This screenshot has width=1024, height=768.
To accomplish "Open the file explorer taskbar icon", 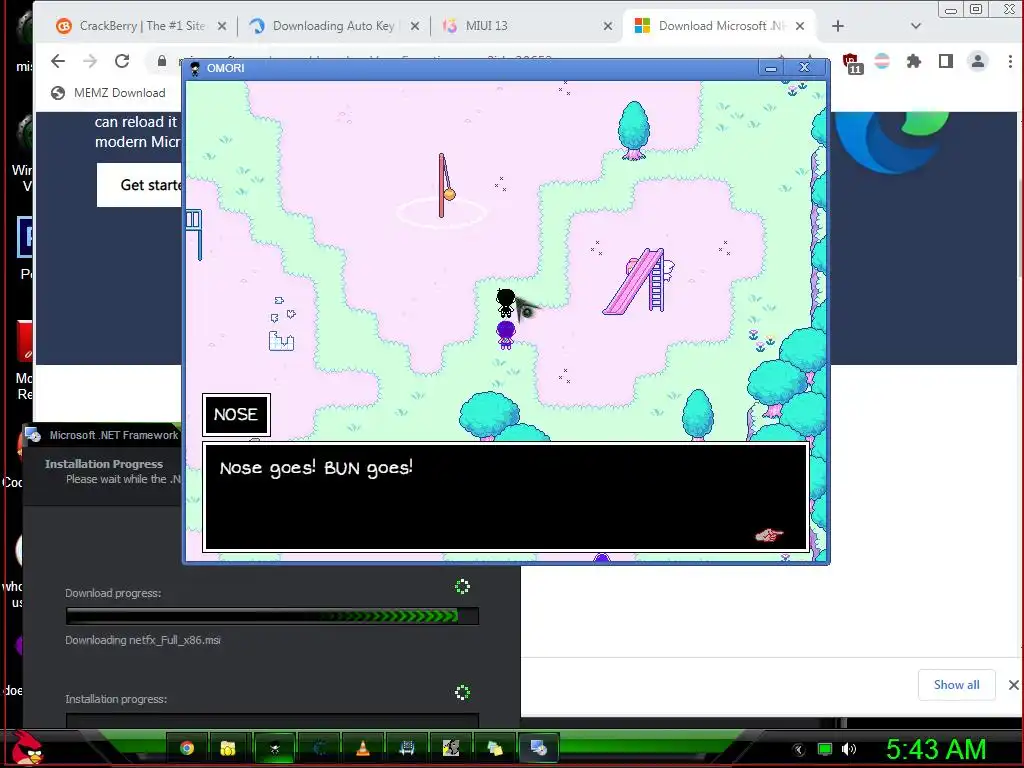I will click(228, 748).
